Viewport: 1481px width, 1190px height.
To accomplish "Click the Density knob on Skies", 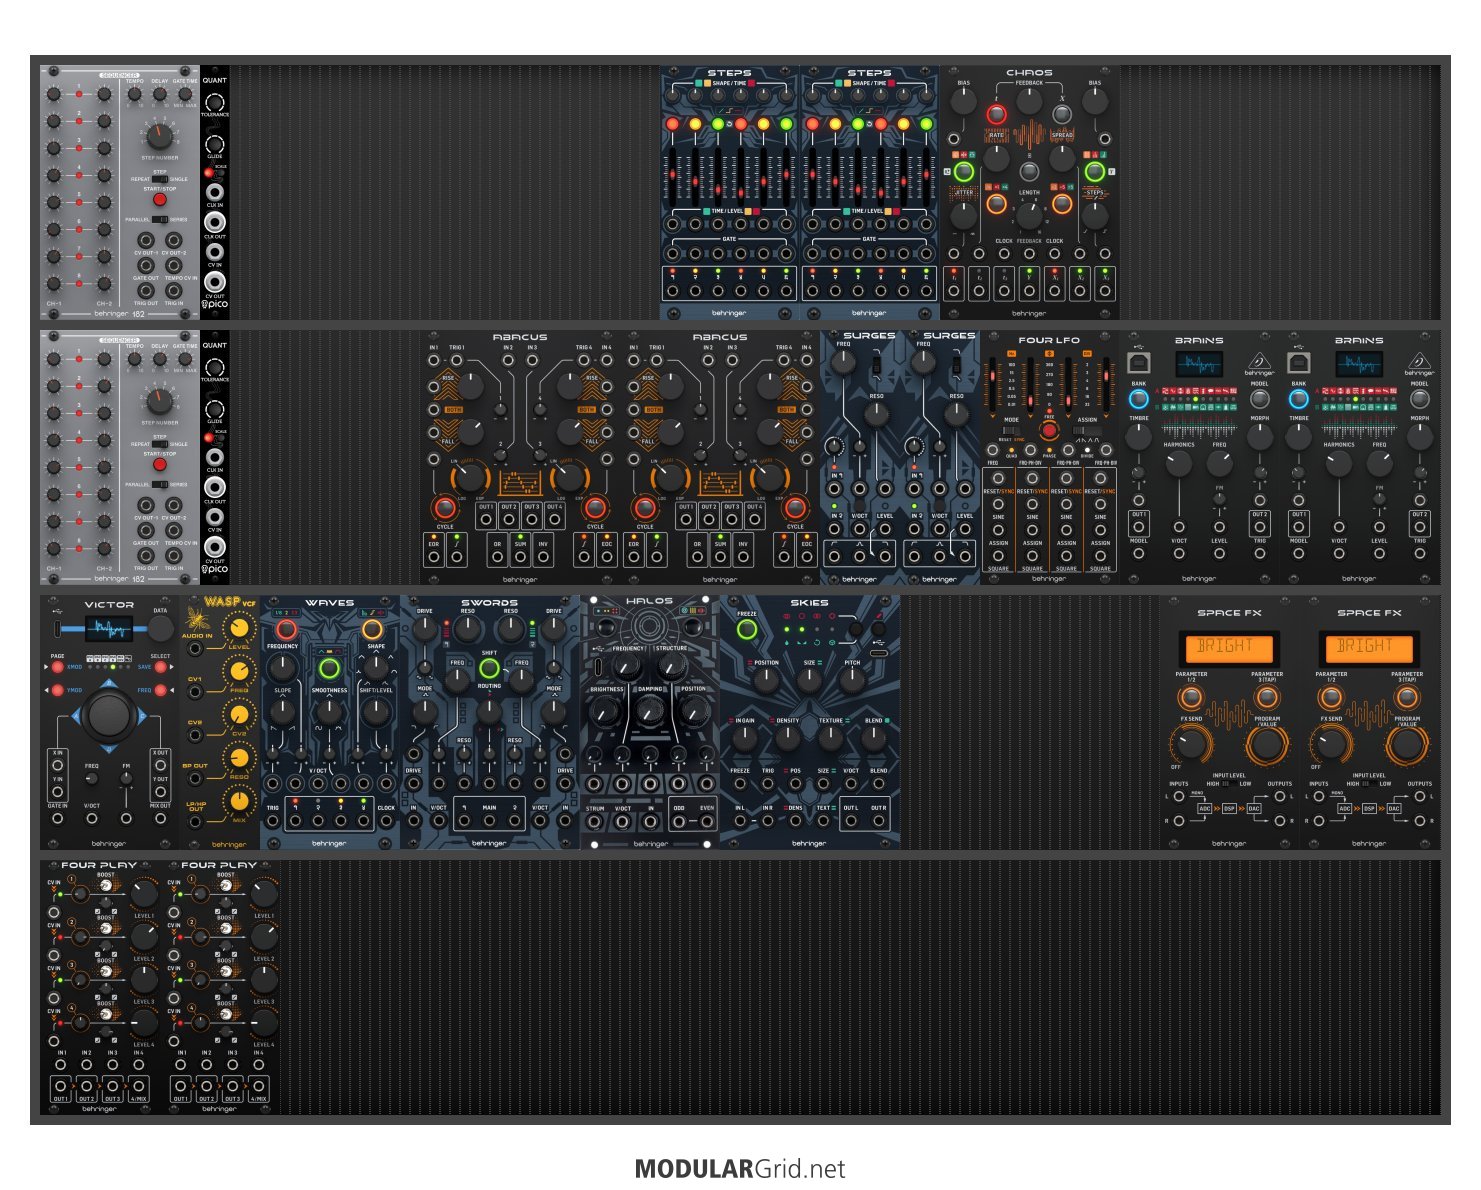I will [x=788, y=738].
